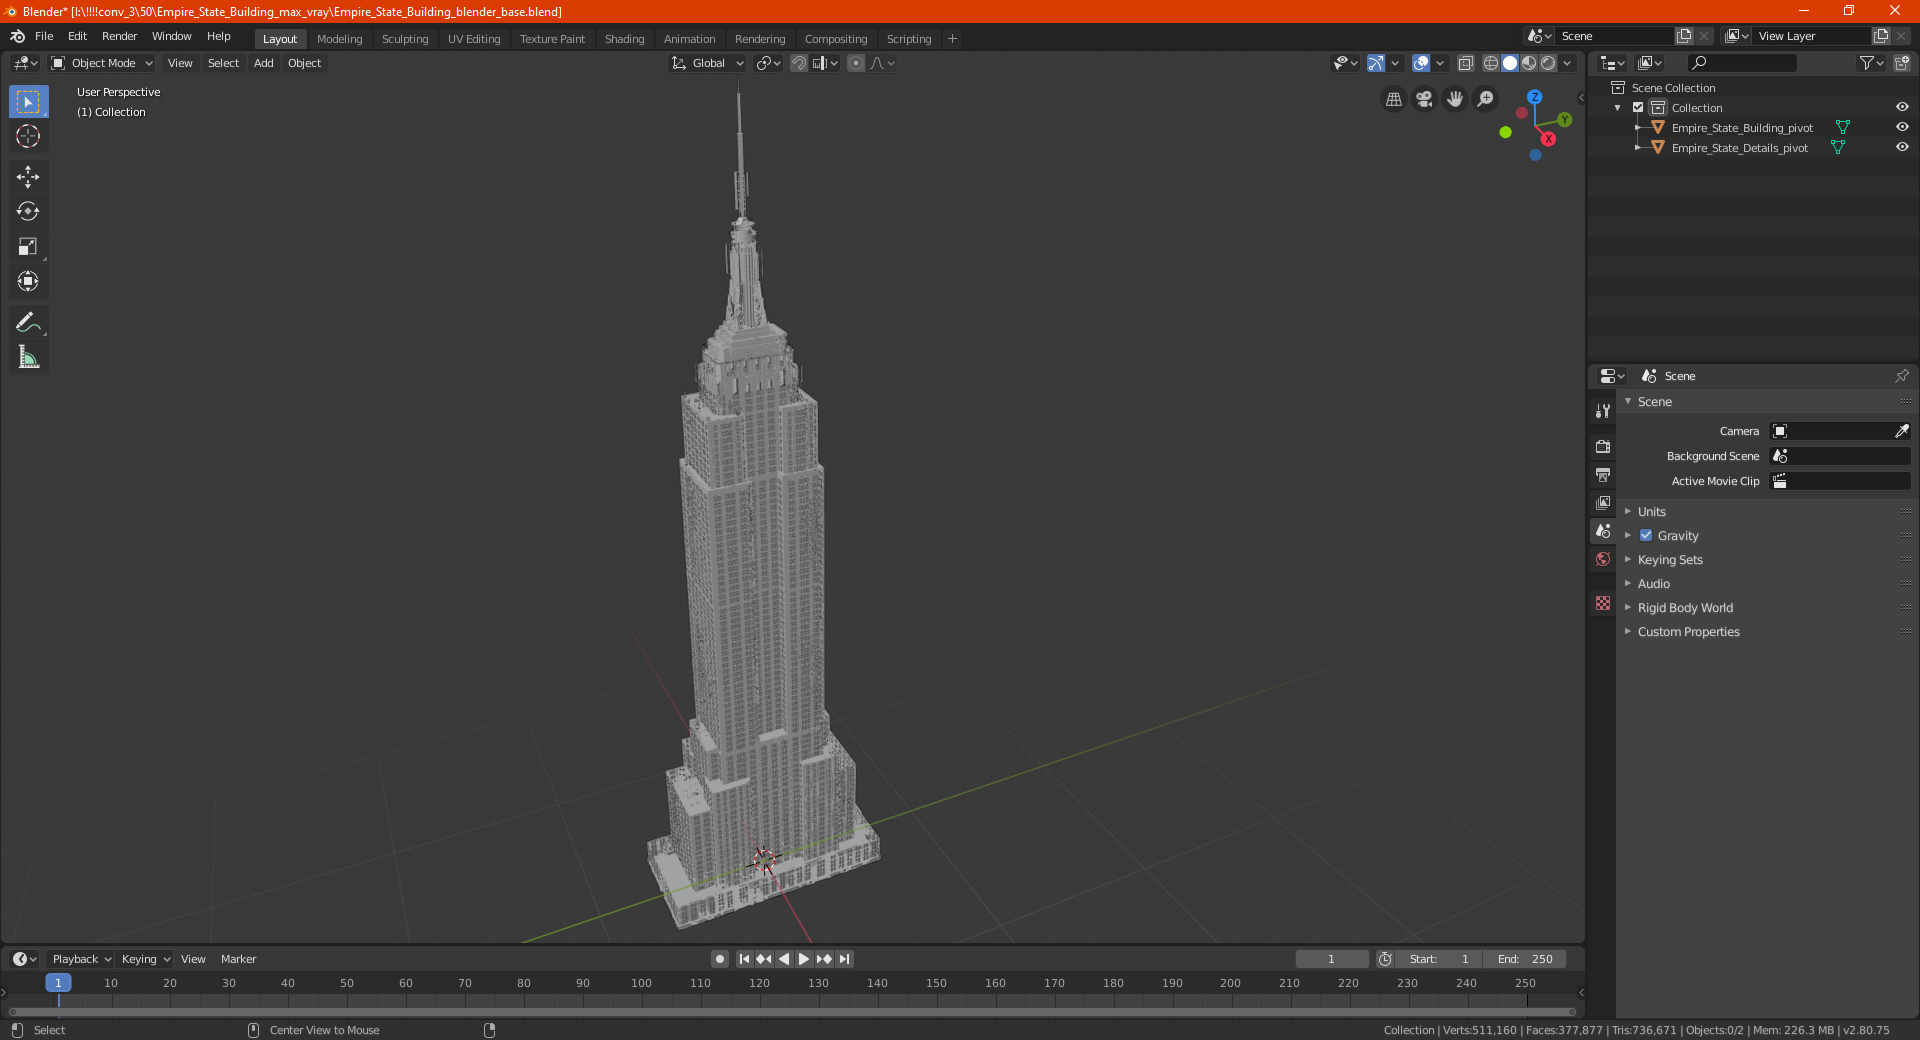Switch to the Shading workspace tab
The width and height of the screenshot is (1920, 1040).
(x=624, y=39)
